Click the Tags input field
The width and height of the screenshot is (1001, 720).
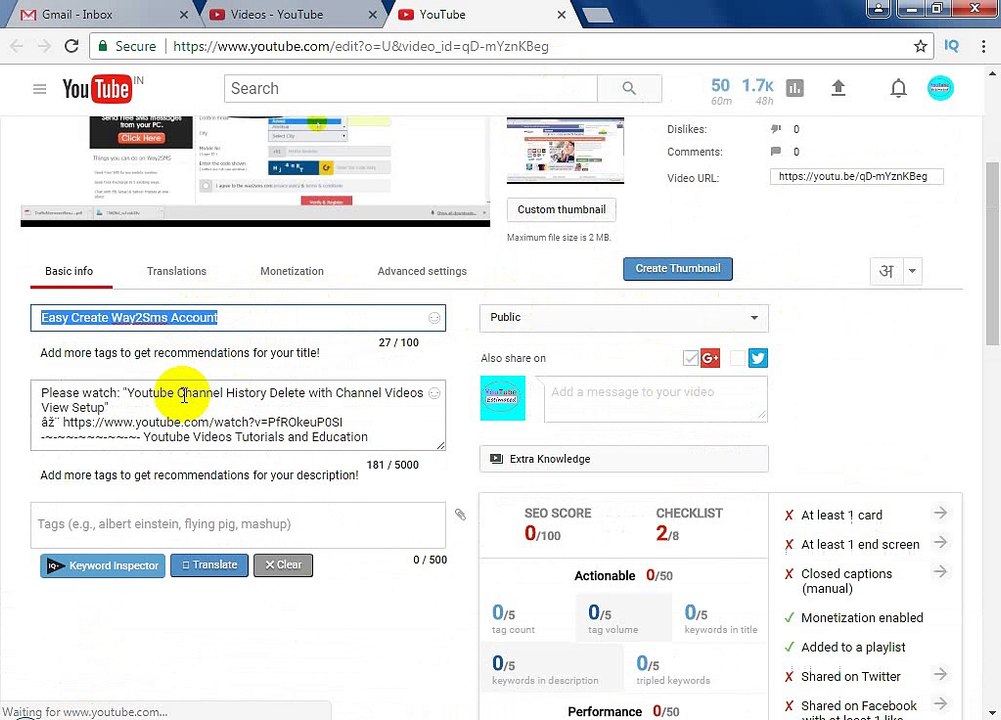click(238, 525)
